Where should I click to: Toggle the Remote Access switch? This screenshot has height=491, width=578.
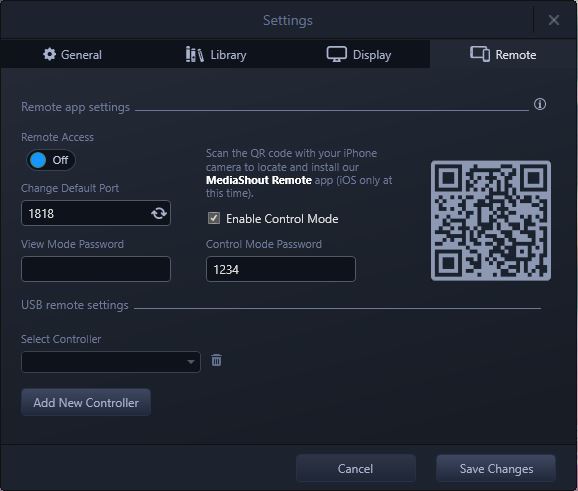pos(51,160)
